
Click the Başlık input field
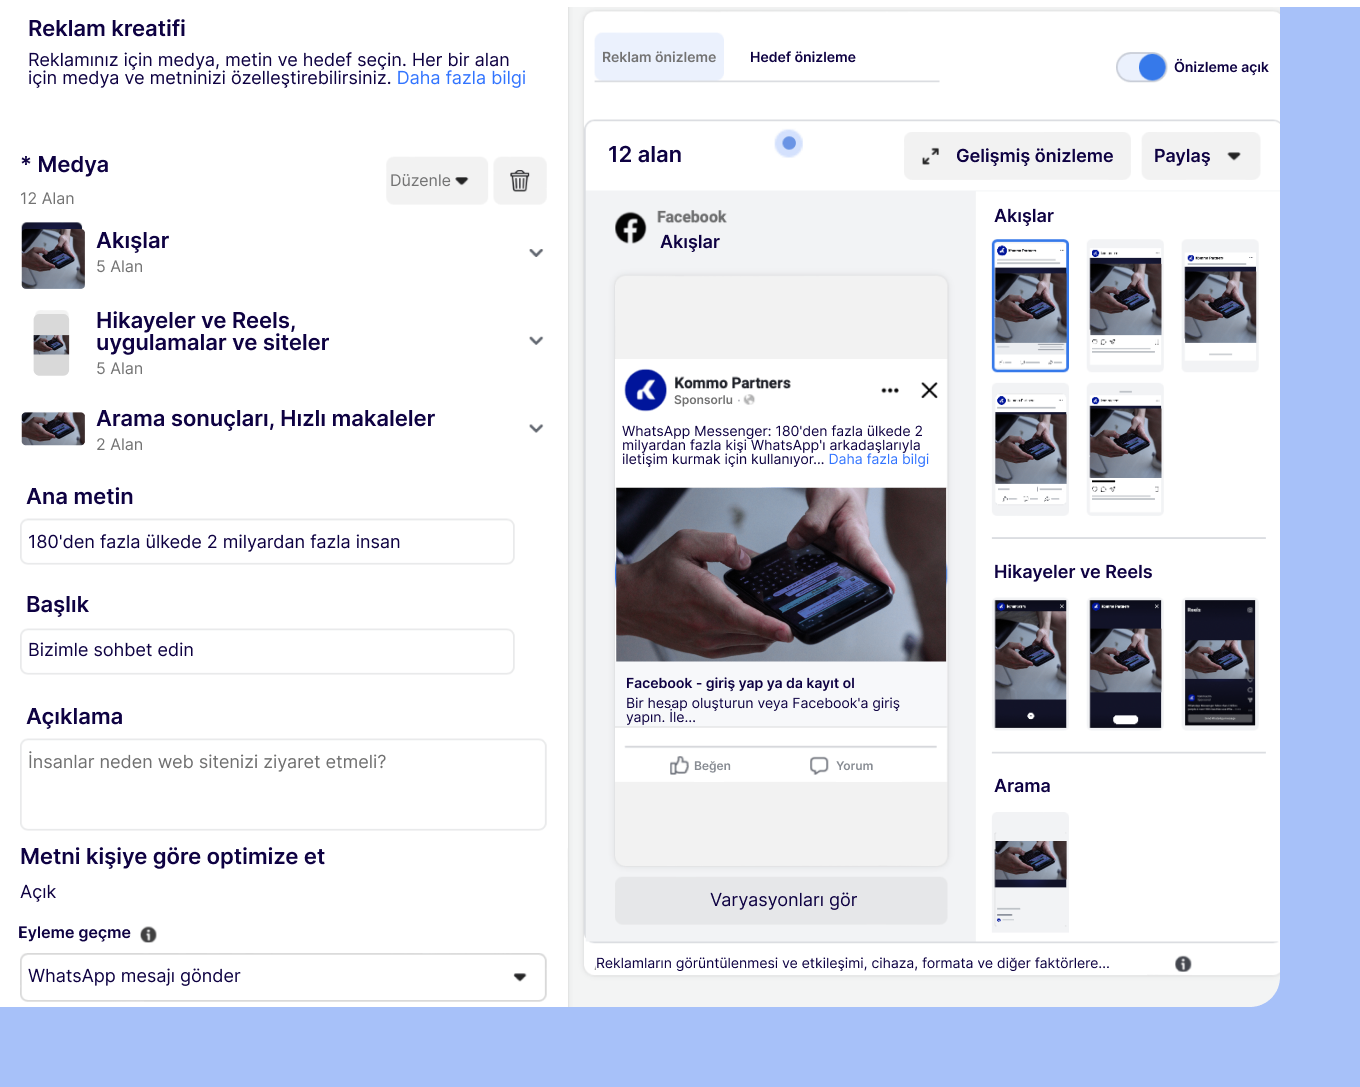point(267,651)
